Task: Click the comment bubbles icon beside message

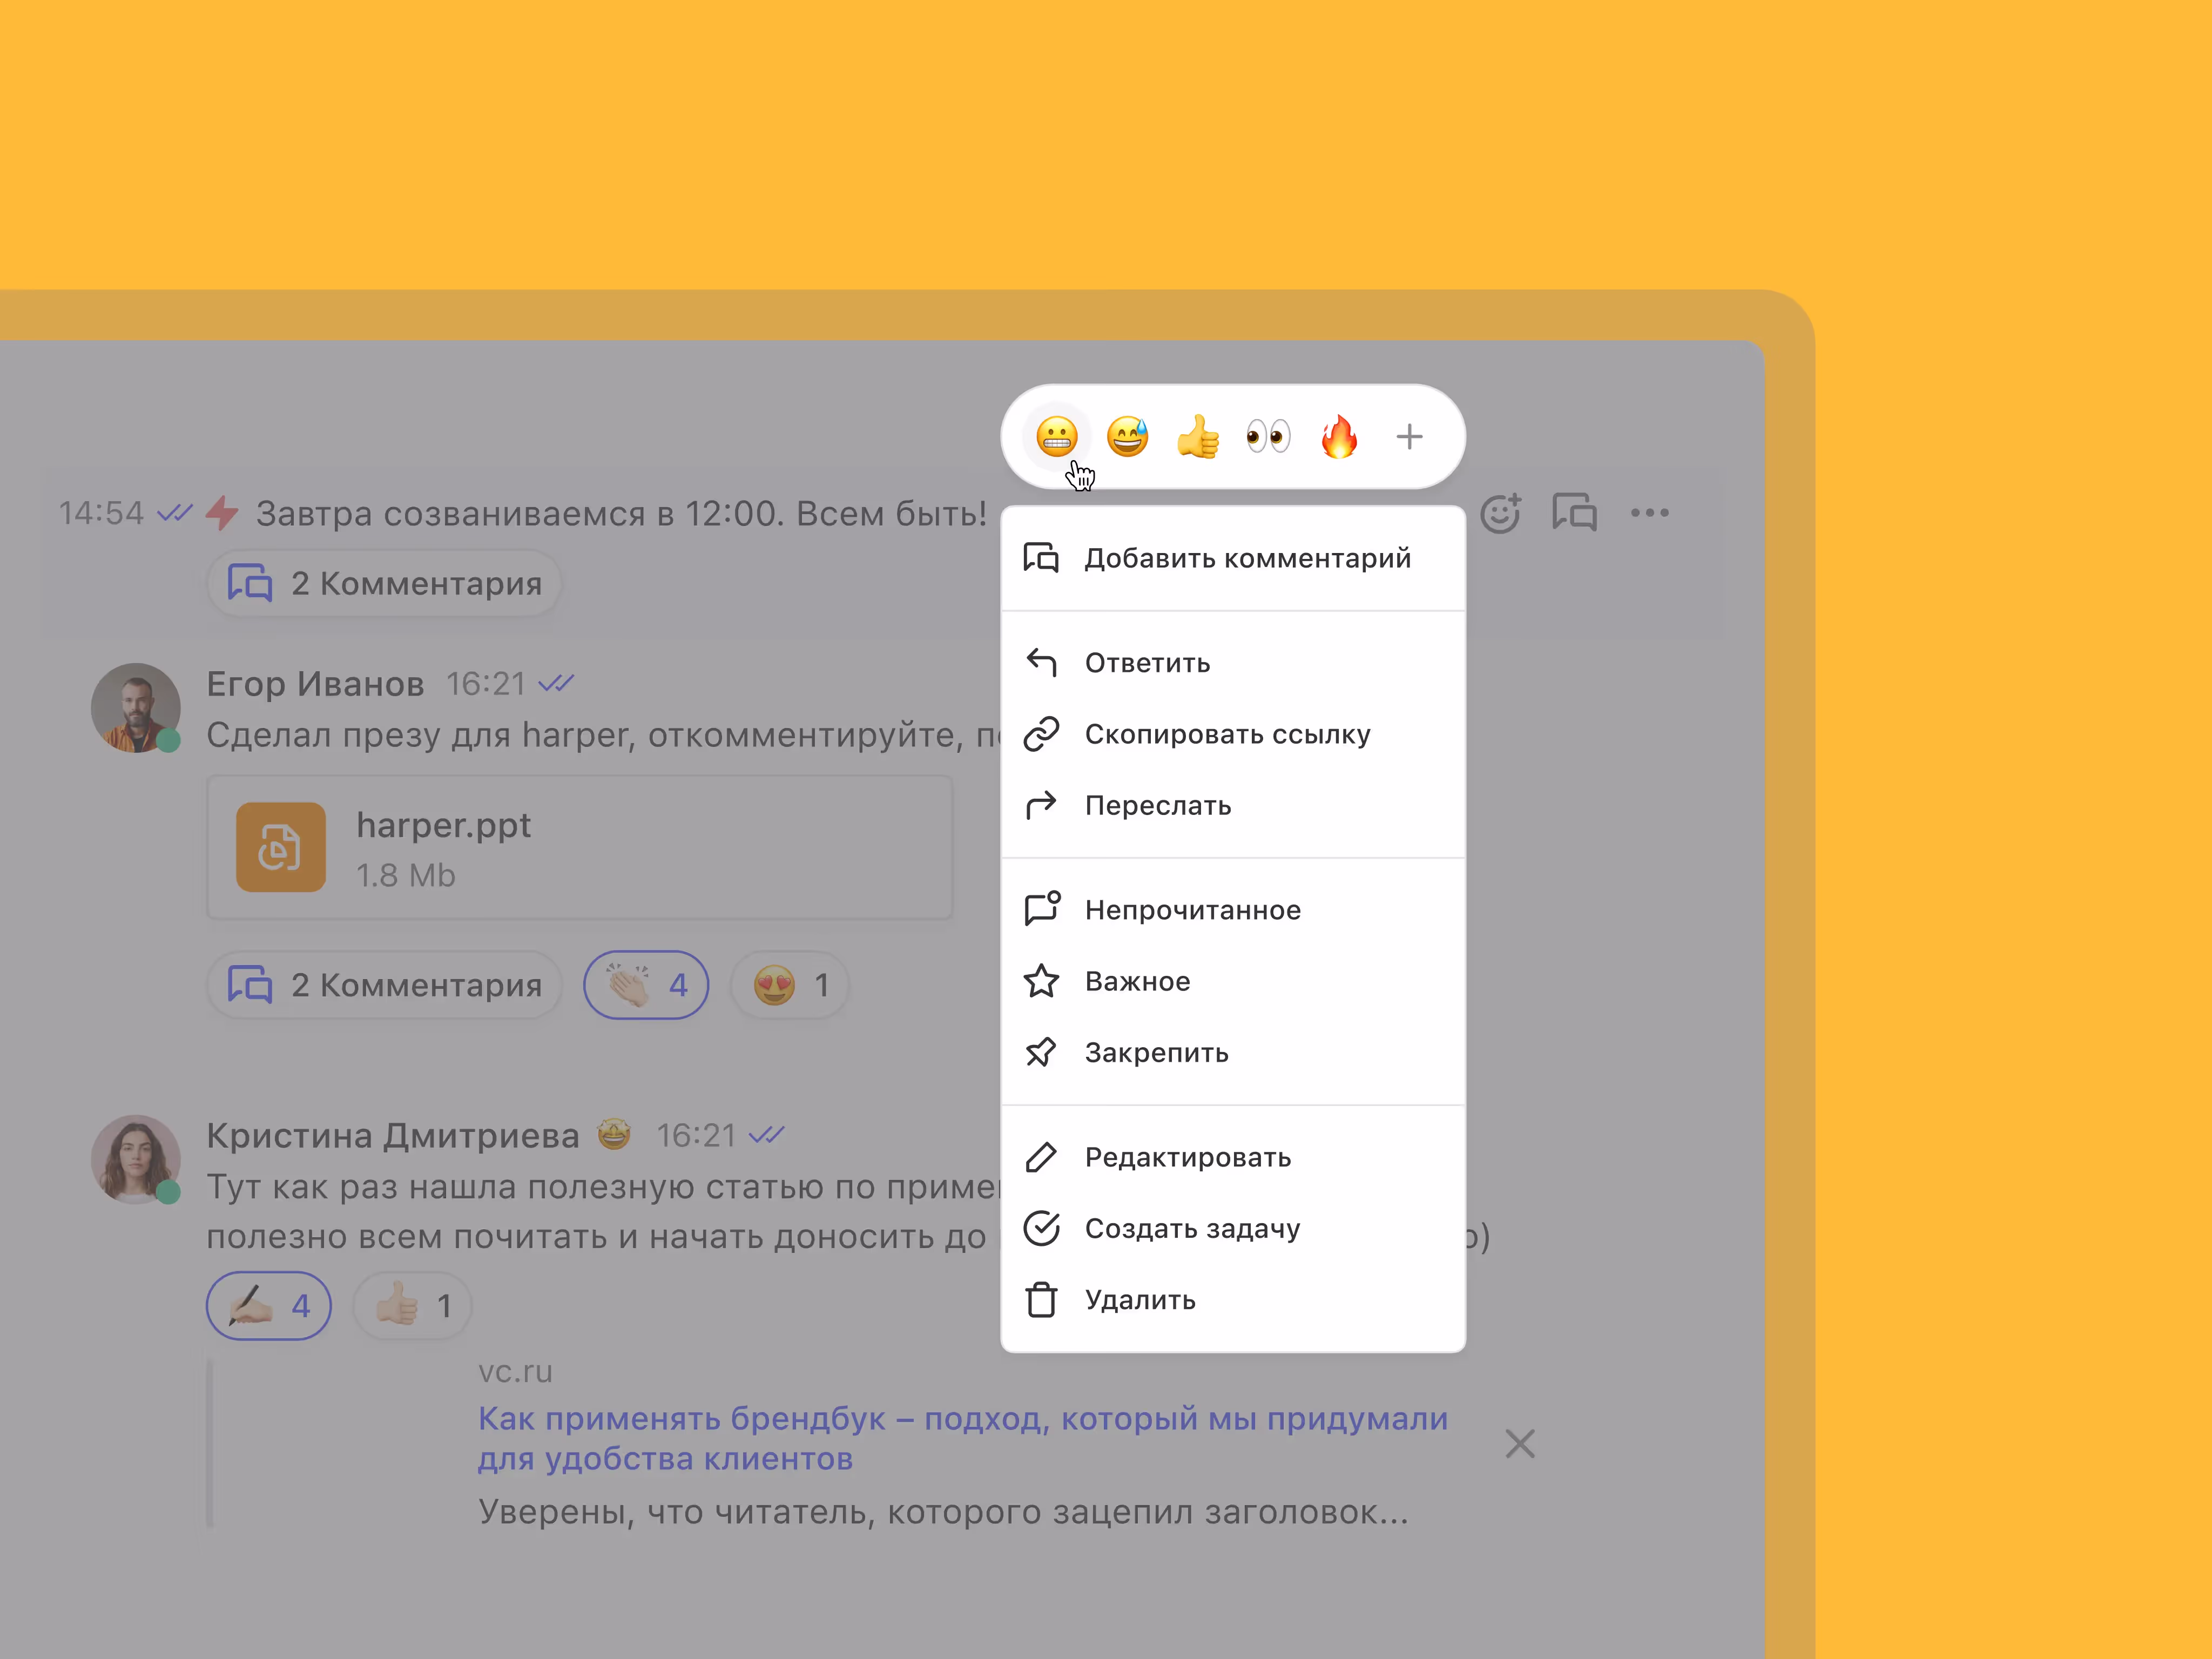Action: (x=1574, y=513)
